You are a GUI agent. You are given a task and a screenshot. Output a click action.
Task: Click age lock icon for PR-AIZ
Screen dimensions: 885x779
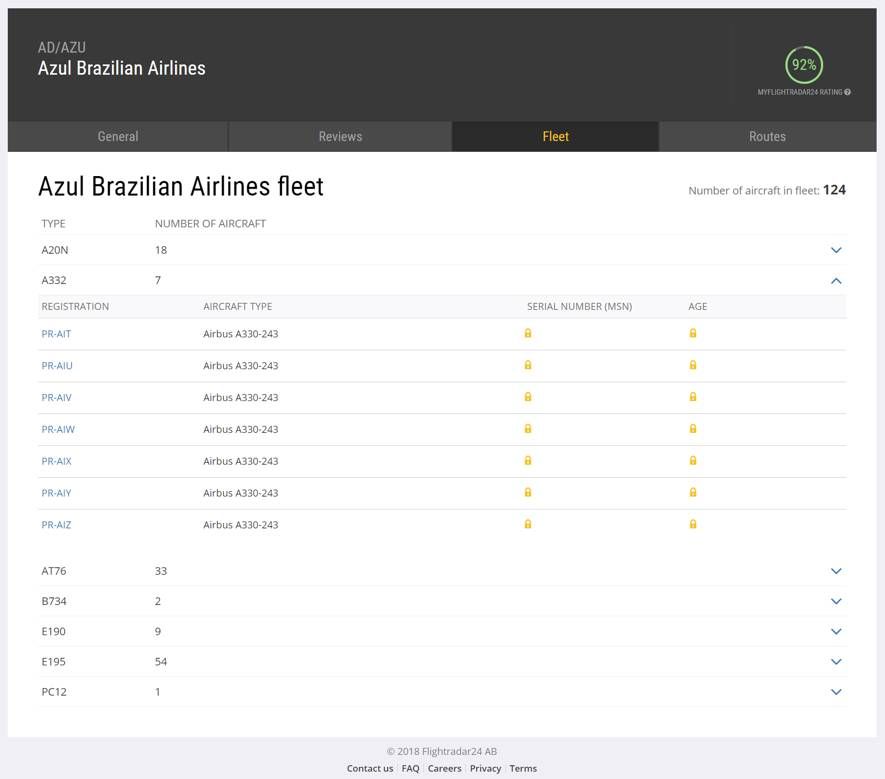pyautogui.click(x=693, y=524)
